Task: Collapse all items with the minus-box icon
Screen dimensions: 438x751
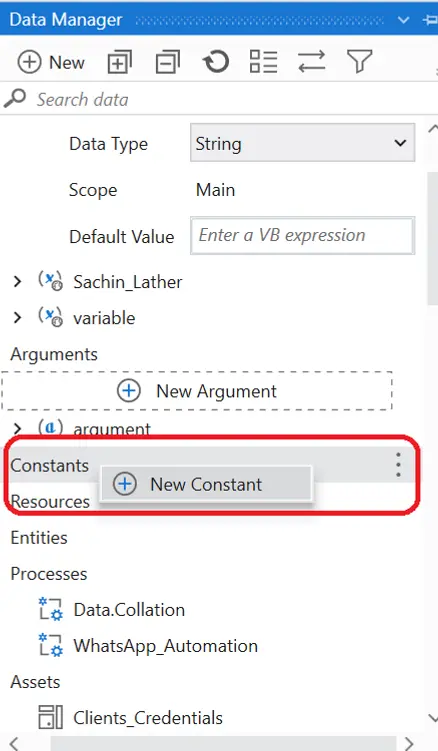Action: [x=168, y=62]
